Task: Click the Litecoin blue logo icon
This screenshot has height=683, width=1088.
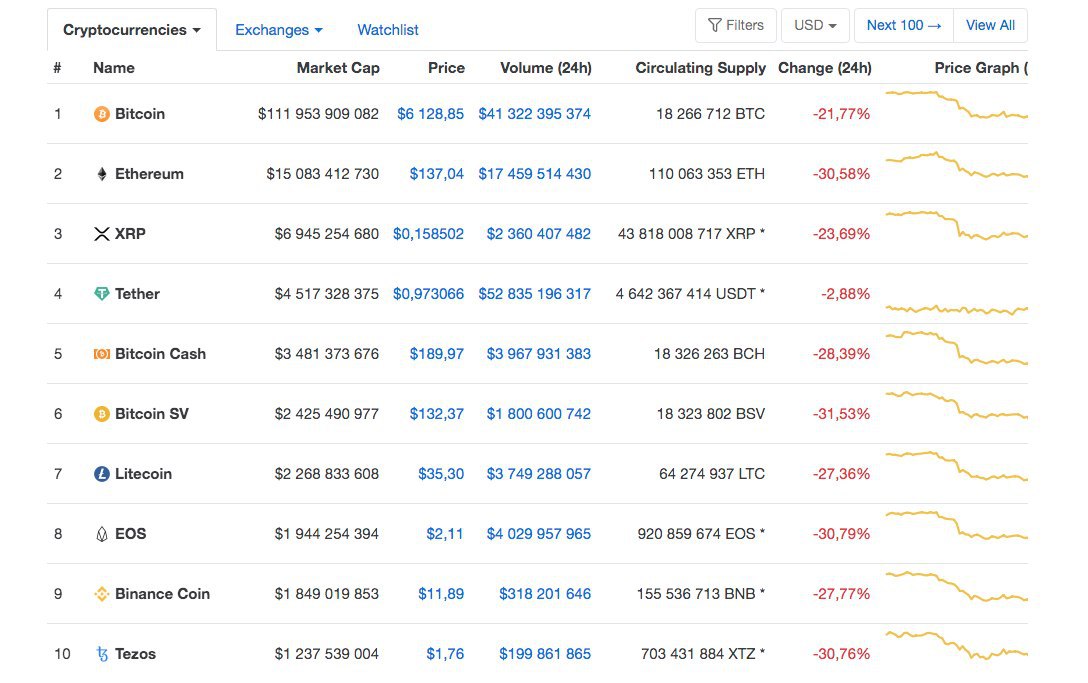Action: point(101,474)
